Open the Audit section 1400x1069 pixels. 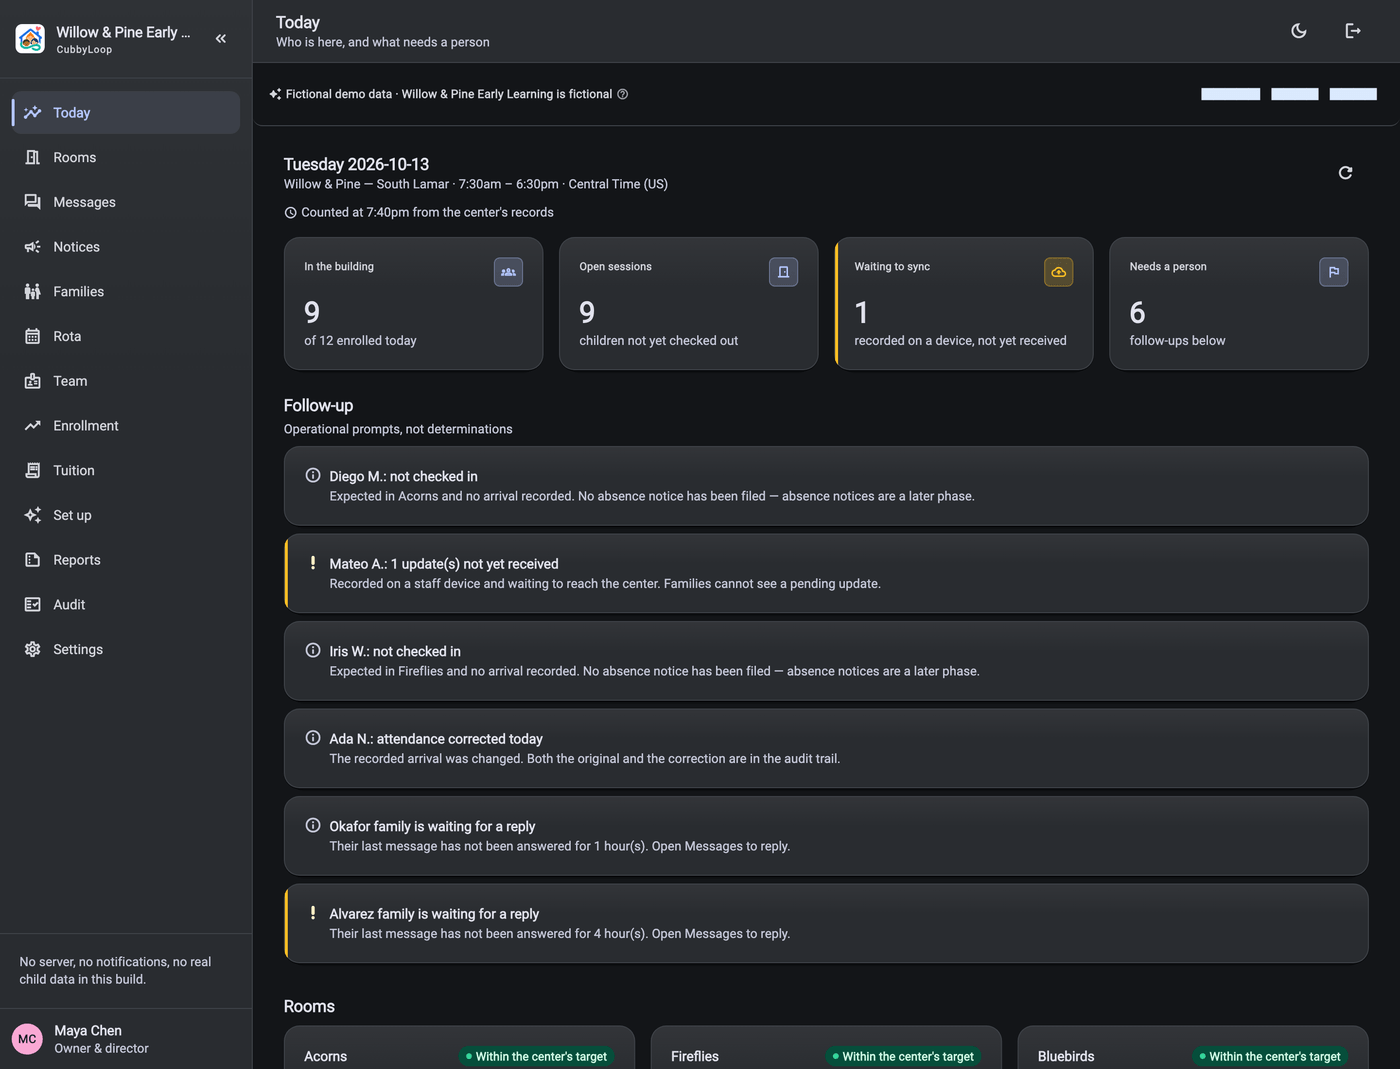tap(126, 605)
